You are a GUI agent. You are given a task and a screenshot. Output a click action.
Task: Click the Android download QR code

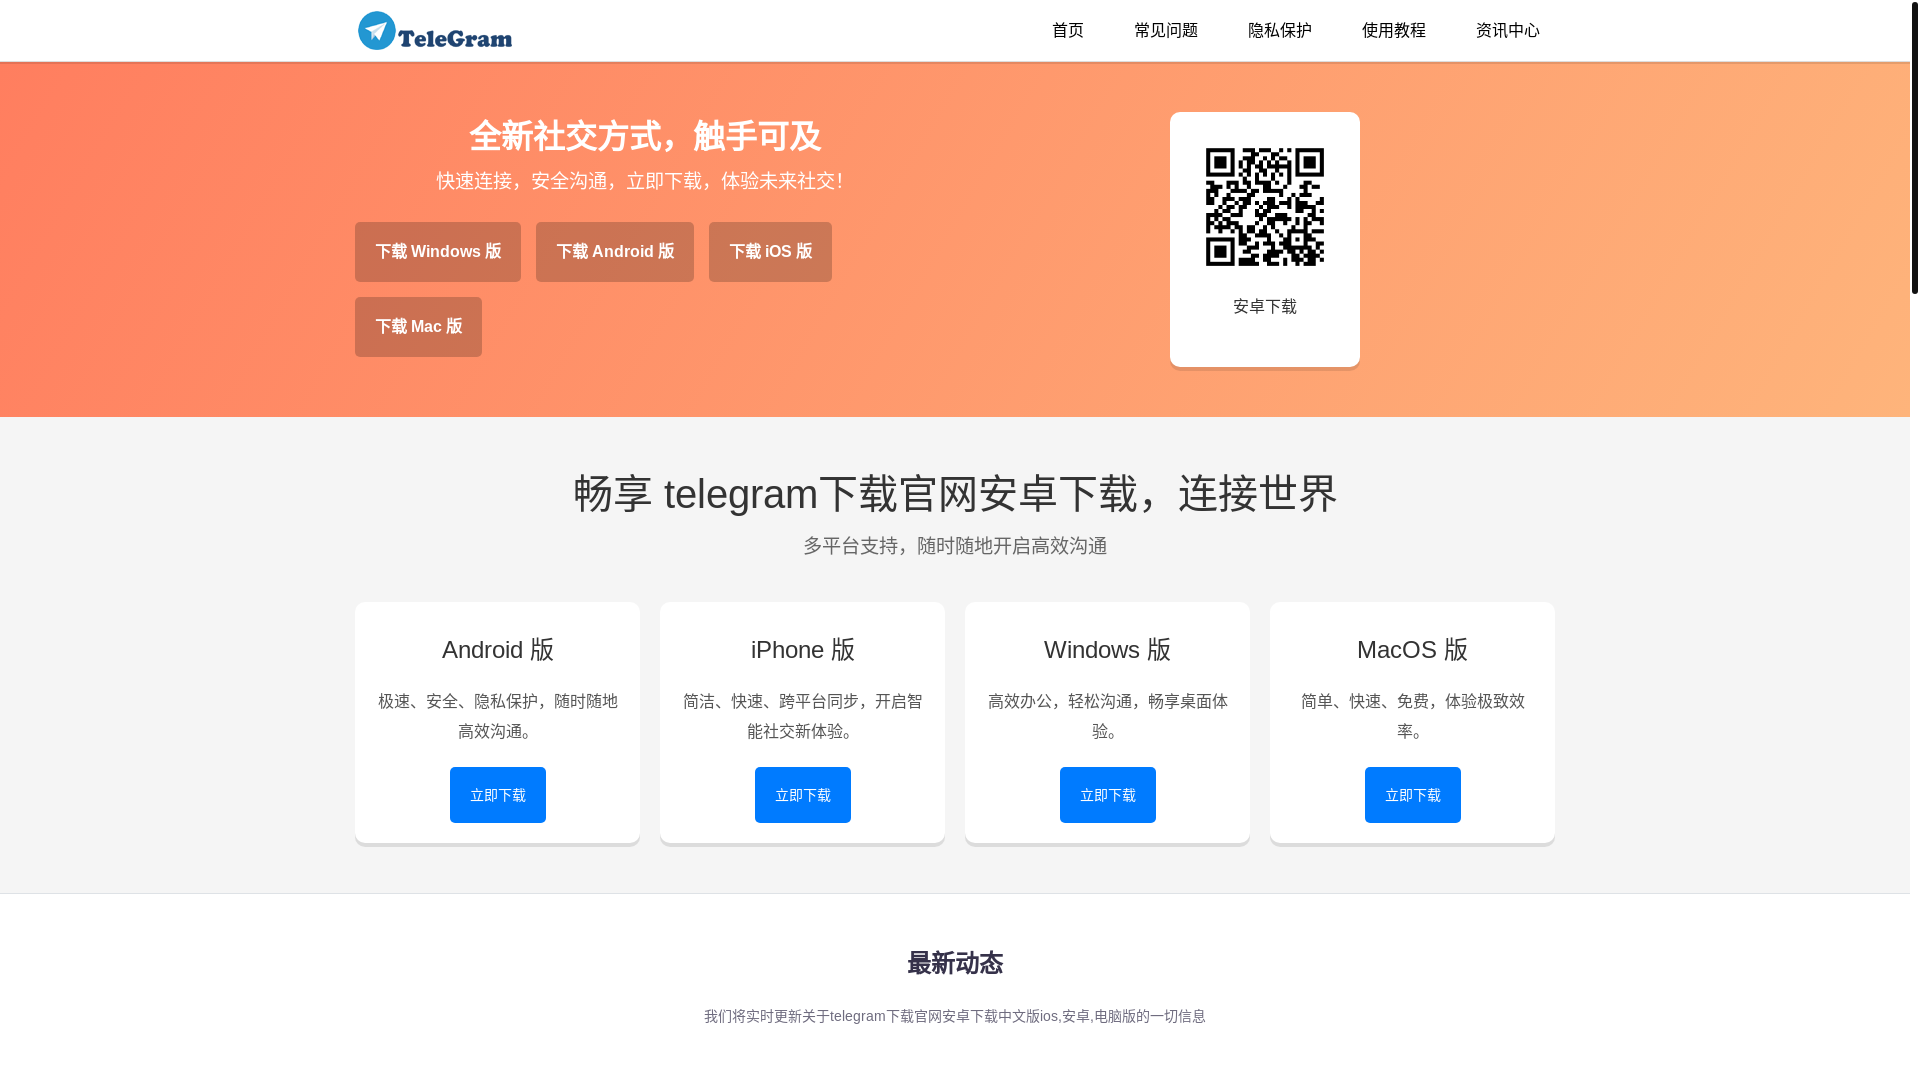coord(1265,207)
